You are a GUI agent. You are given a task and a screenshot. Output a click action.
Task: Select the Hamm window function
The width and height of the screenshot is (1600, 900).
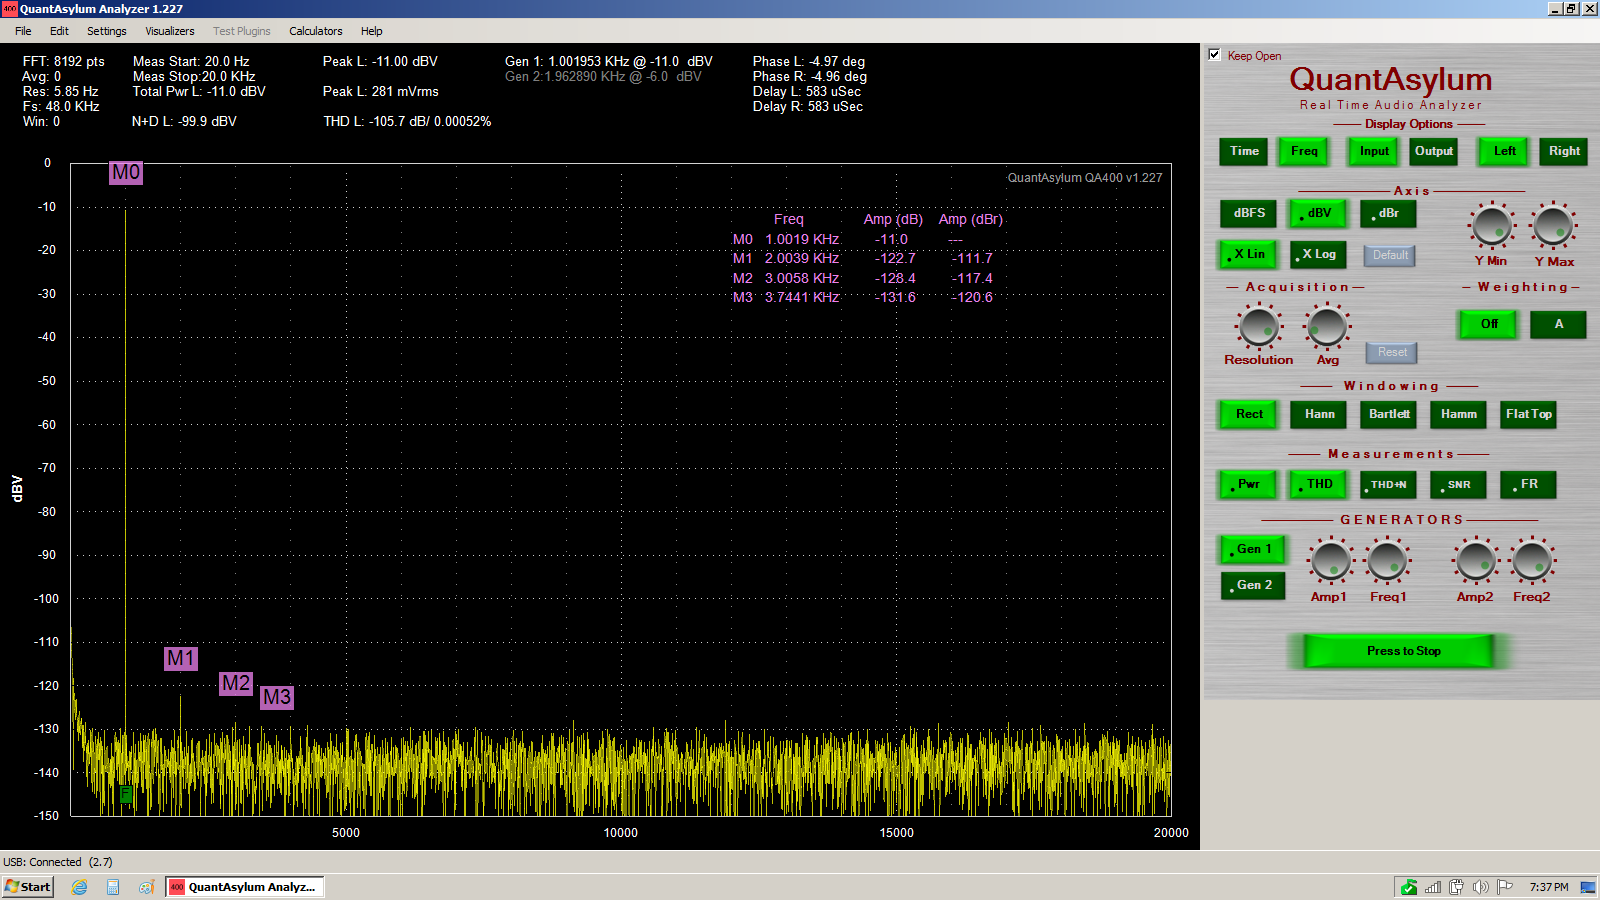(1458, 414)
